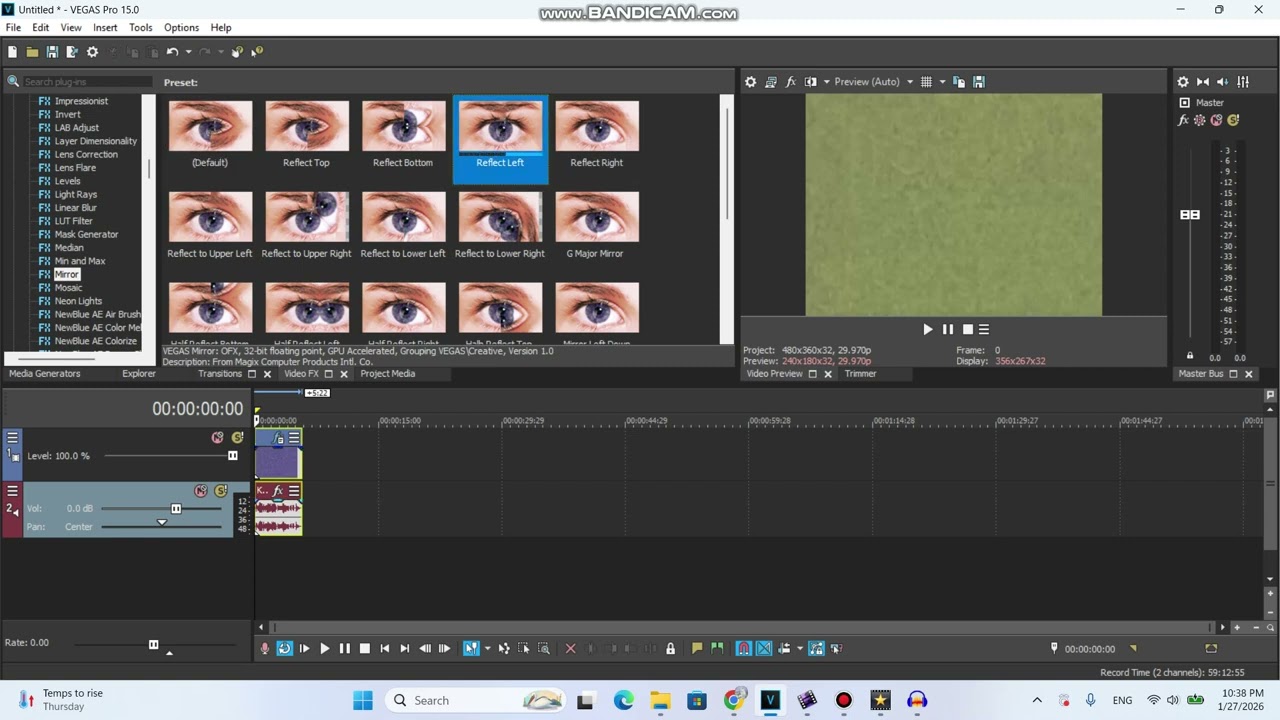Open split screen view dropdown arrow

(x=826, y=82)
